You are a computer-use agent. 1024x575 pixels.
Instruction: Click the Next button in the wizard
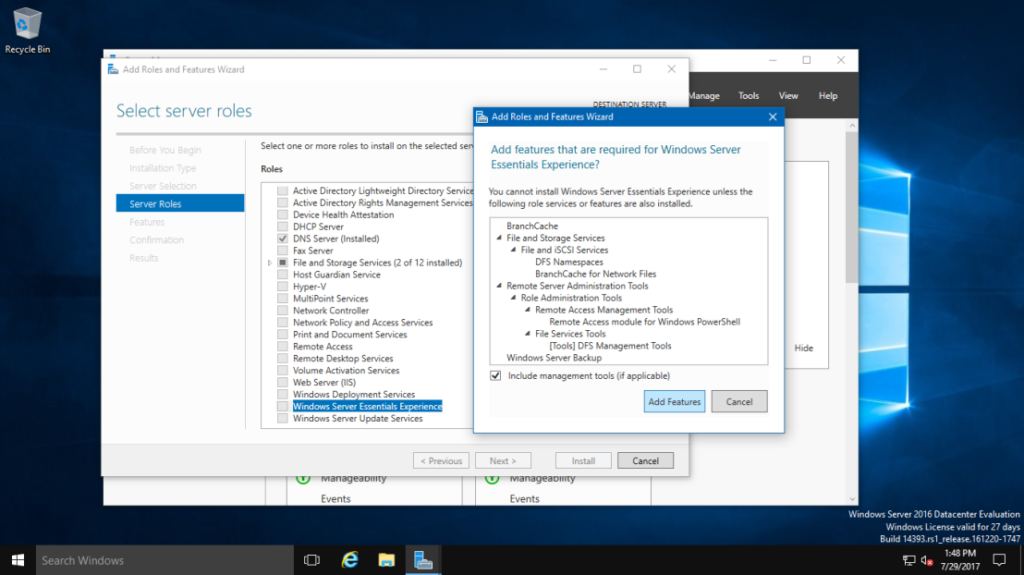click(503, 461)
